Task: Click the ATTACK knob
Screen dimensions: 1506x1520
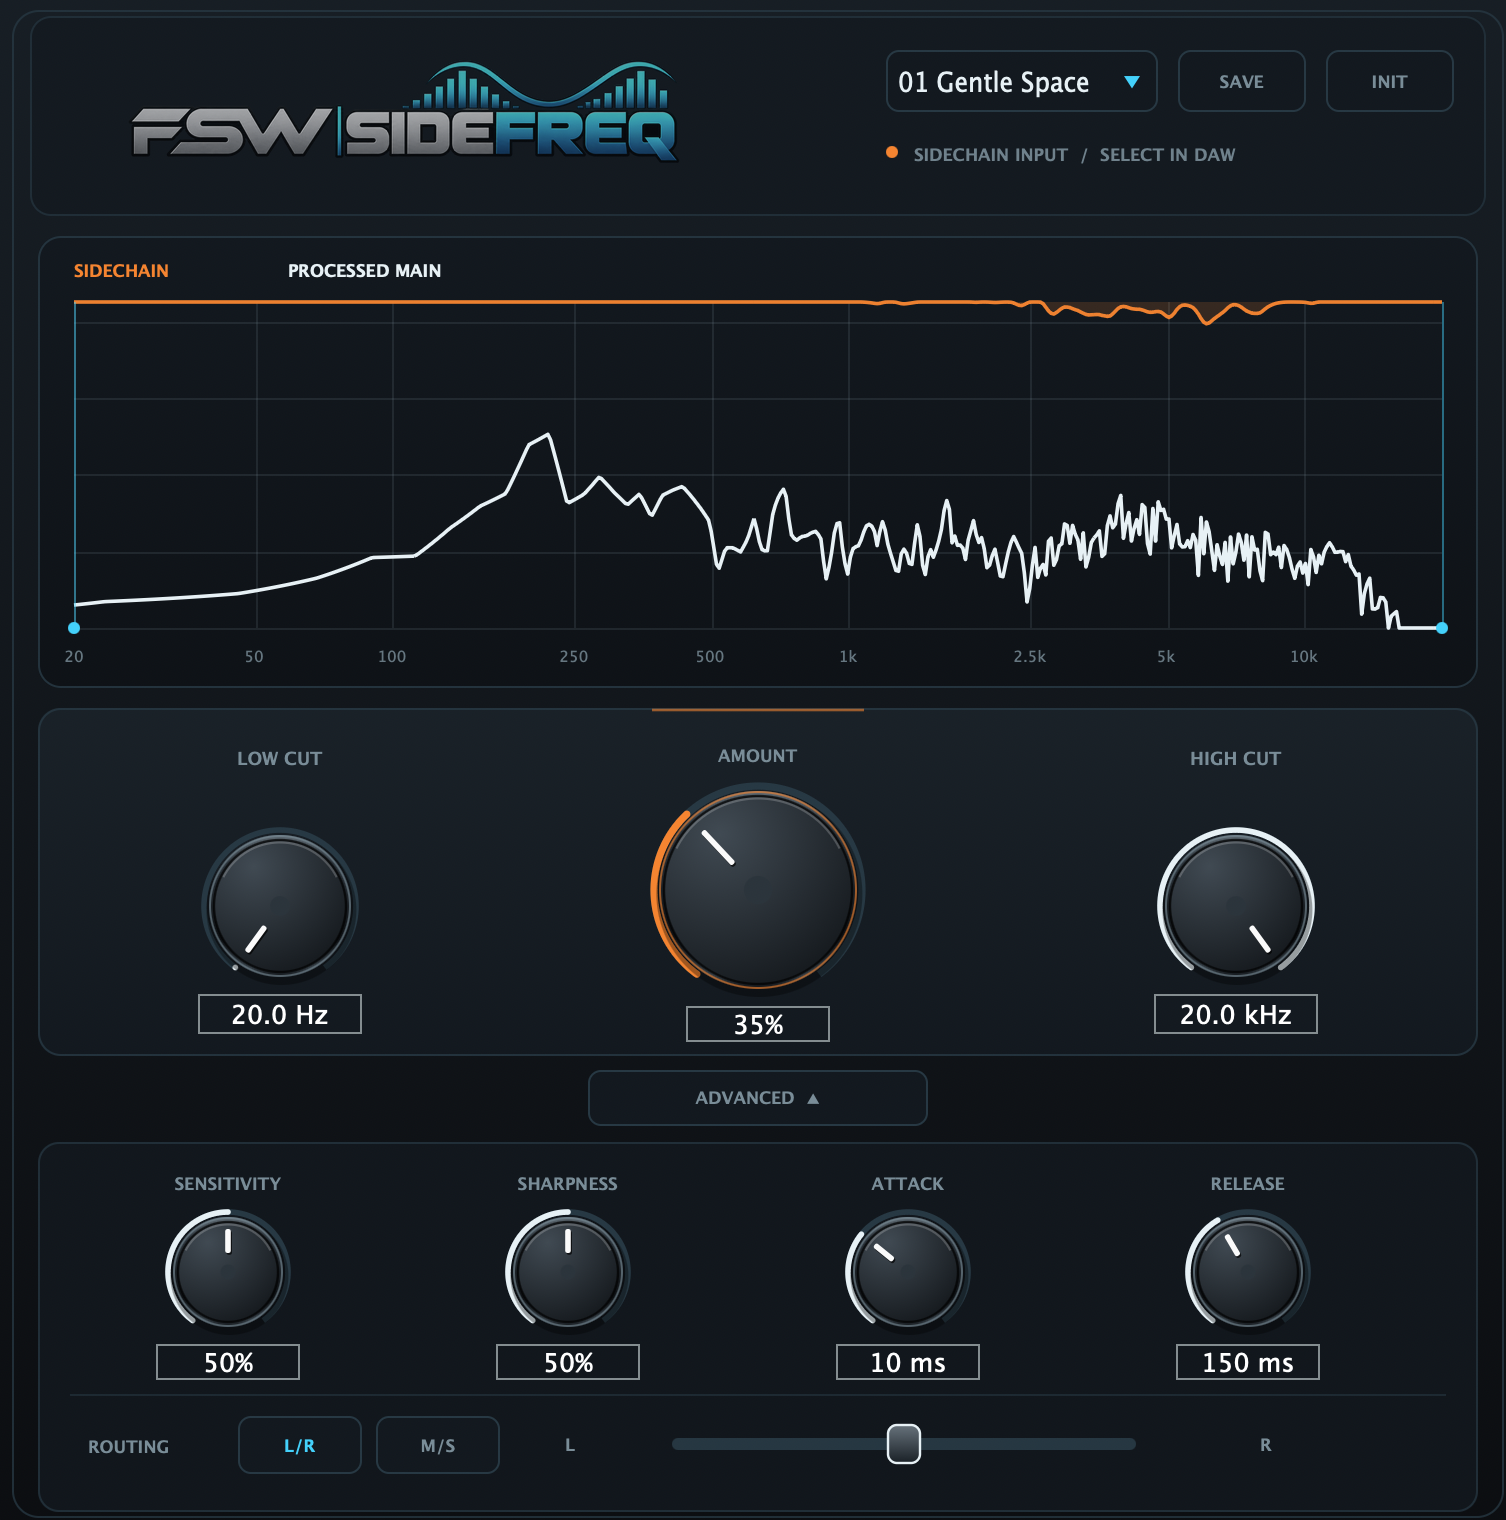Action: point(908,1272)
